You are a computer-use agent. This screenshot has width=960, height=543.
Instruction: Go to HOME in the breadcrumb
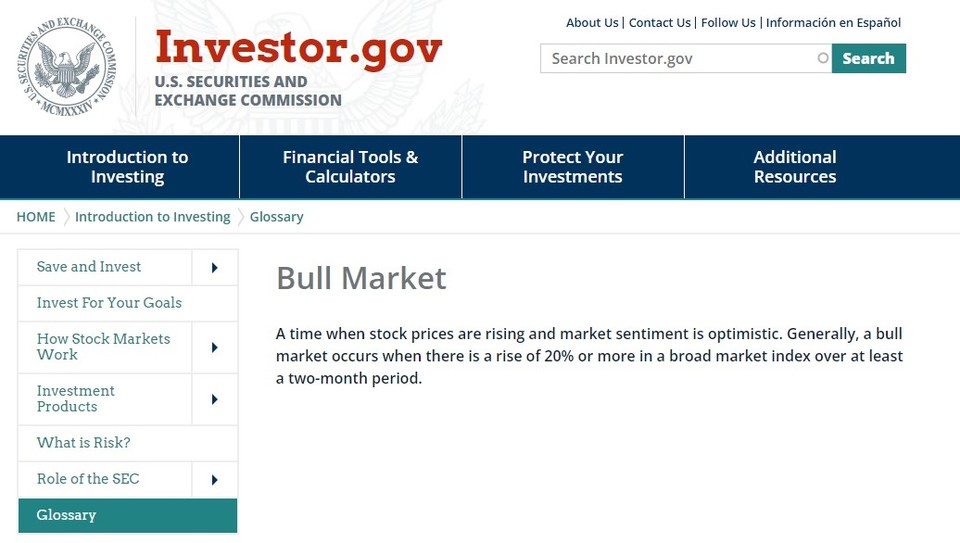36,217
